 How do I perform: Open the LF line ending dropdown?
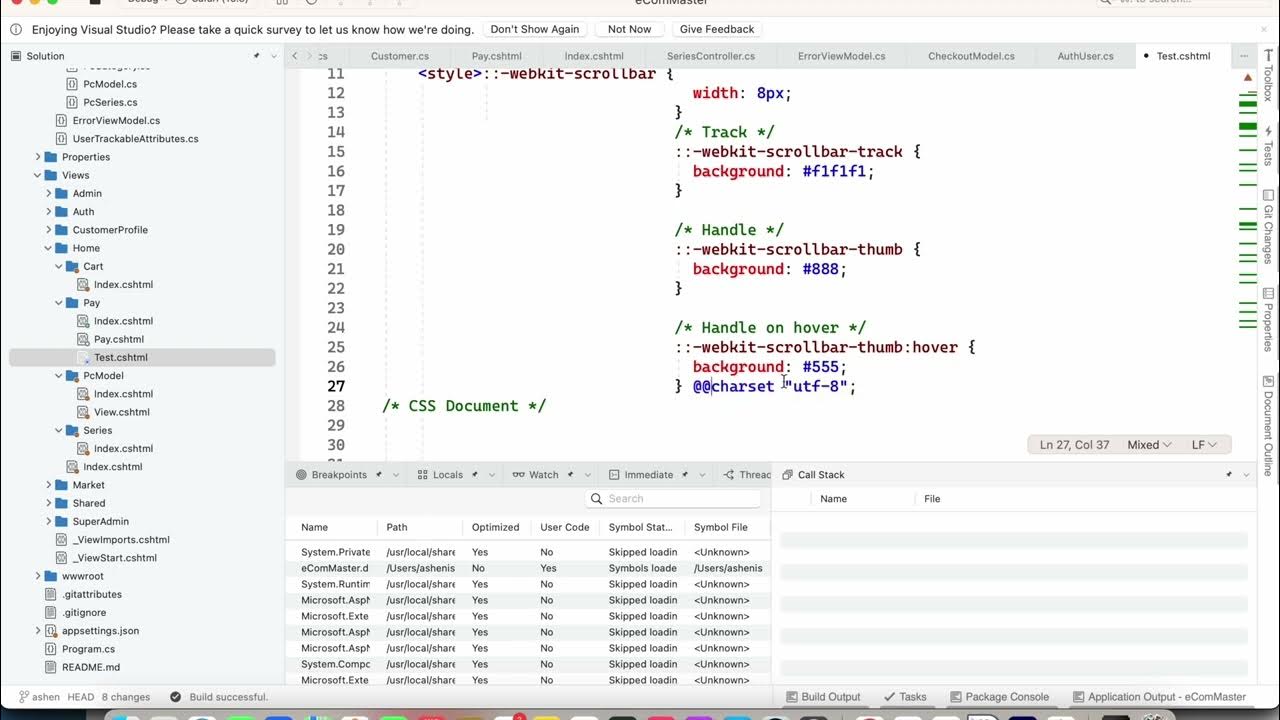[1204, 445]
